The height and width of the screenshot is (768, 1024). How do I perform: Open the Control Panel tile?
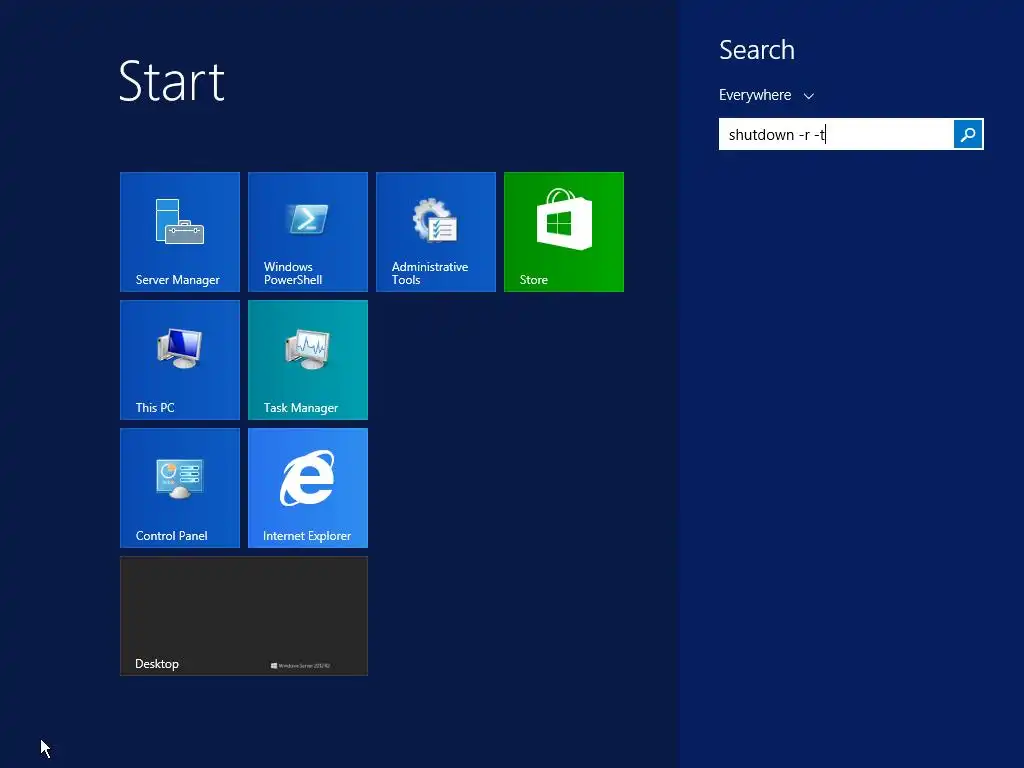click(x=180, y=488)
